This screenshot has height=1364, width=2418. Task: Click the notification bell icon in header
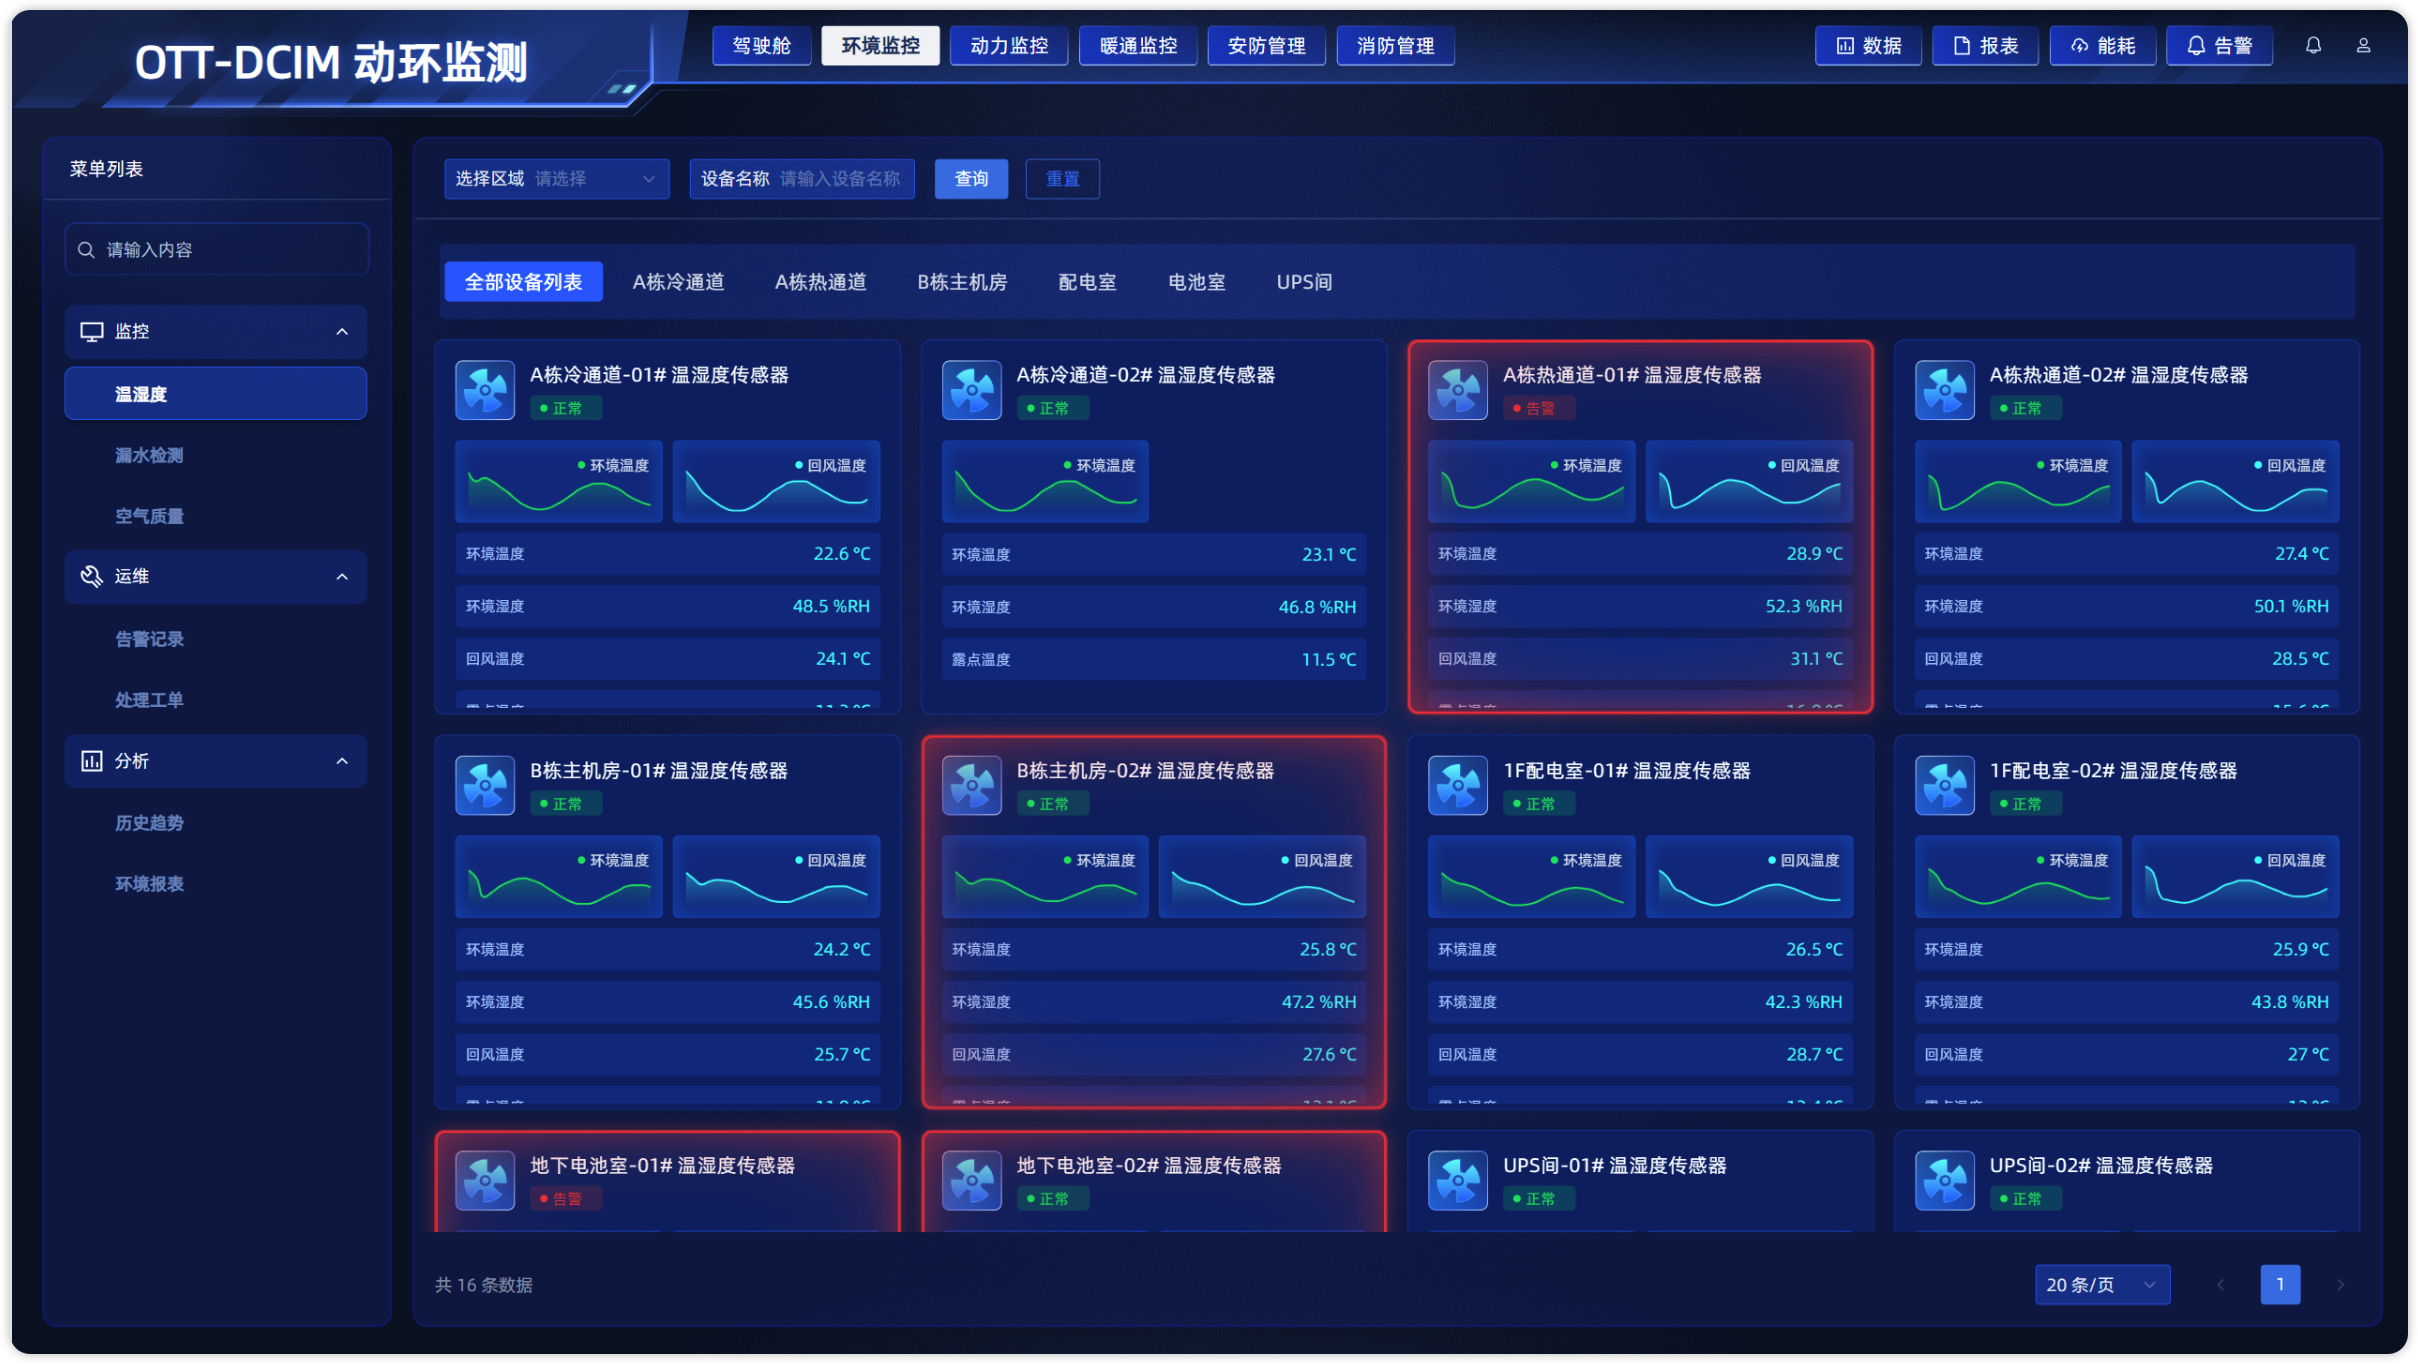(x=2313, y=45)
